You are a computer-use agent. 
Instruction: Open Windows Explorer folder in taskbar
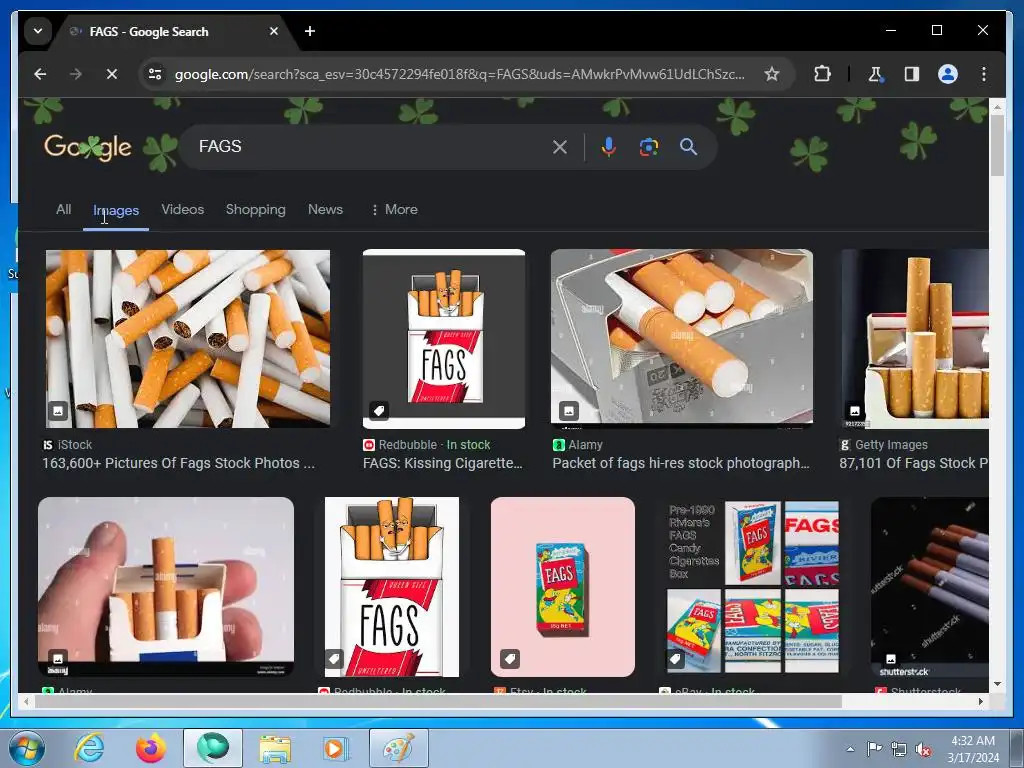coord(275,748)
